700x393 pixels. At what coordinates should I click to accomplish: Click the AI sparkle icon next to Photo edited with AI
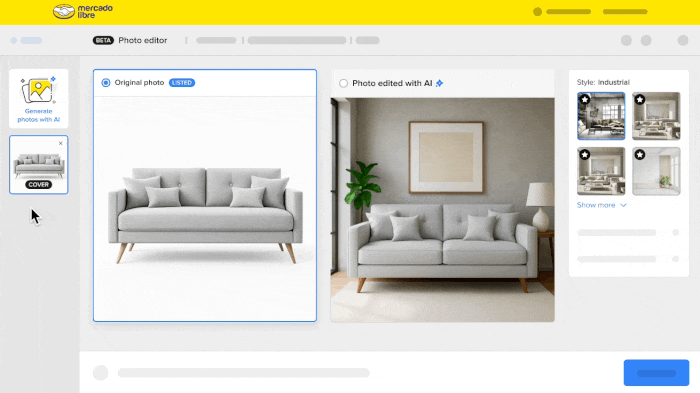tap(440, 83)
